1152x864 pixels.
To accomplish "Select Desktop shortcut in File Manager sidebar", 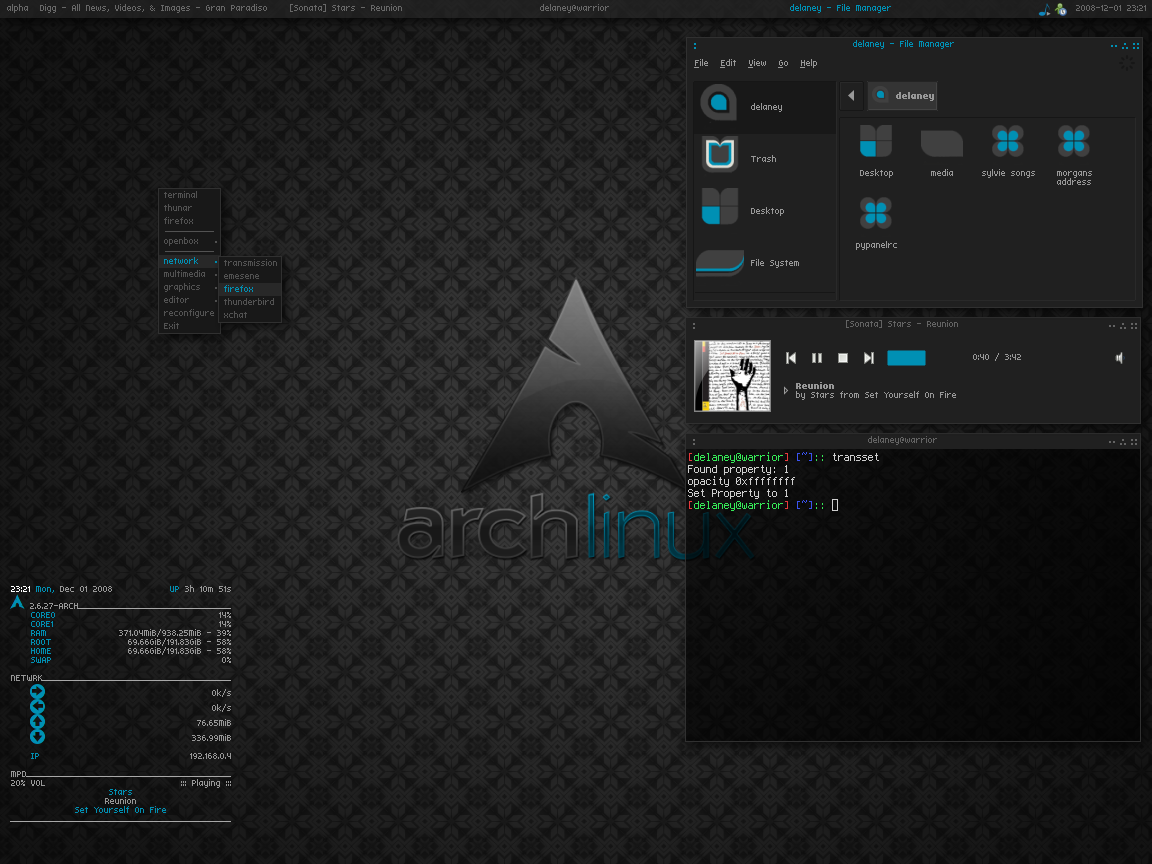I will click(x=764, y=211).
